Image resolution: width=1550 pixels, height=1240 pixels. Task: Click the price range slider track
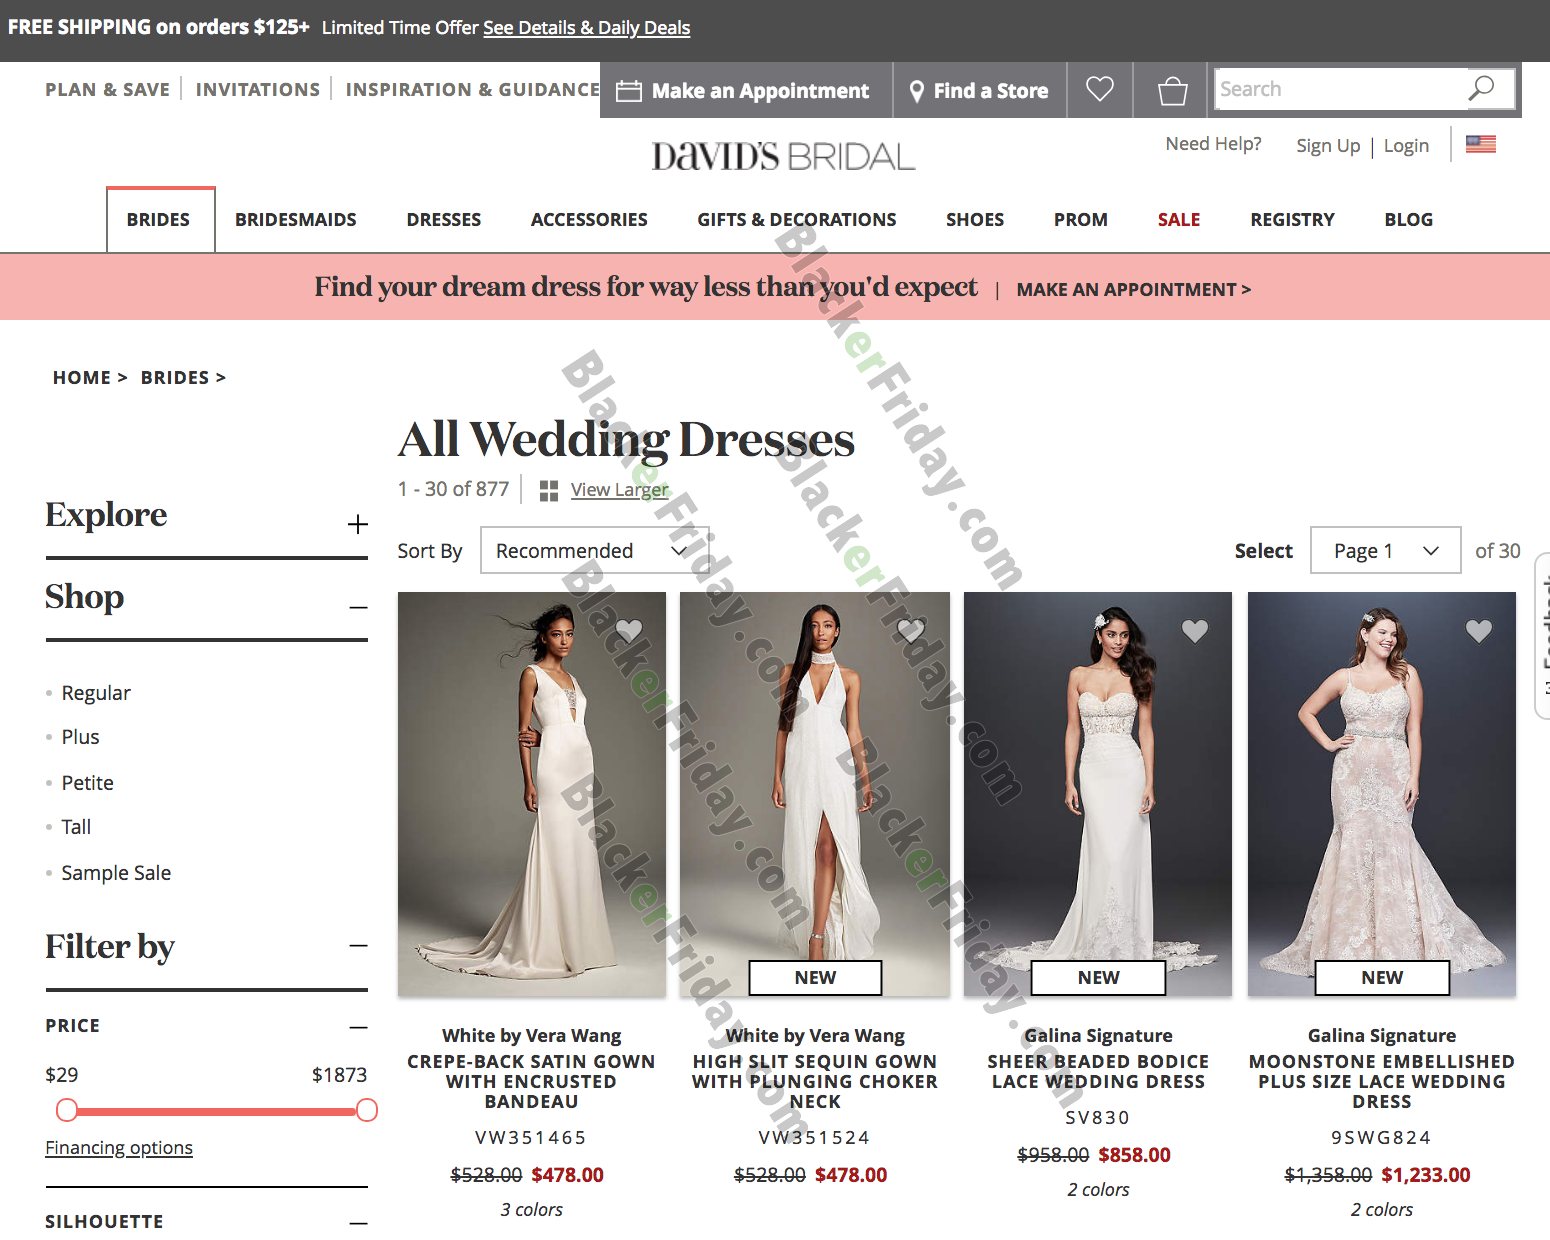[x=217, y=1111]
